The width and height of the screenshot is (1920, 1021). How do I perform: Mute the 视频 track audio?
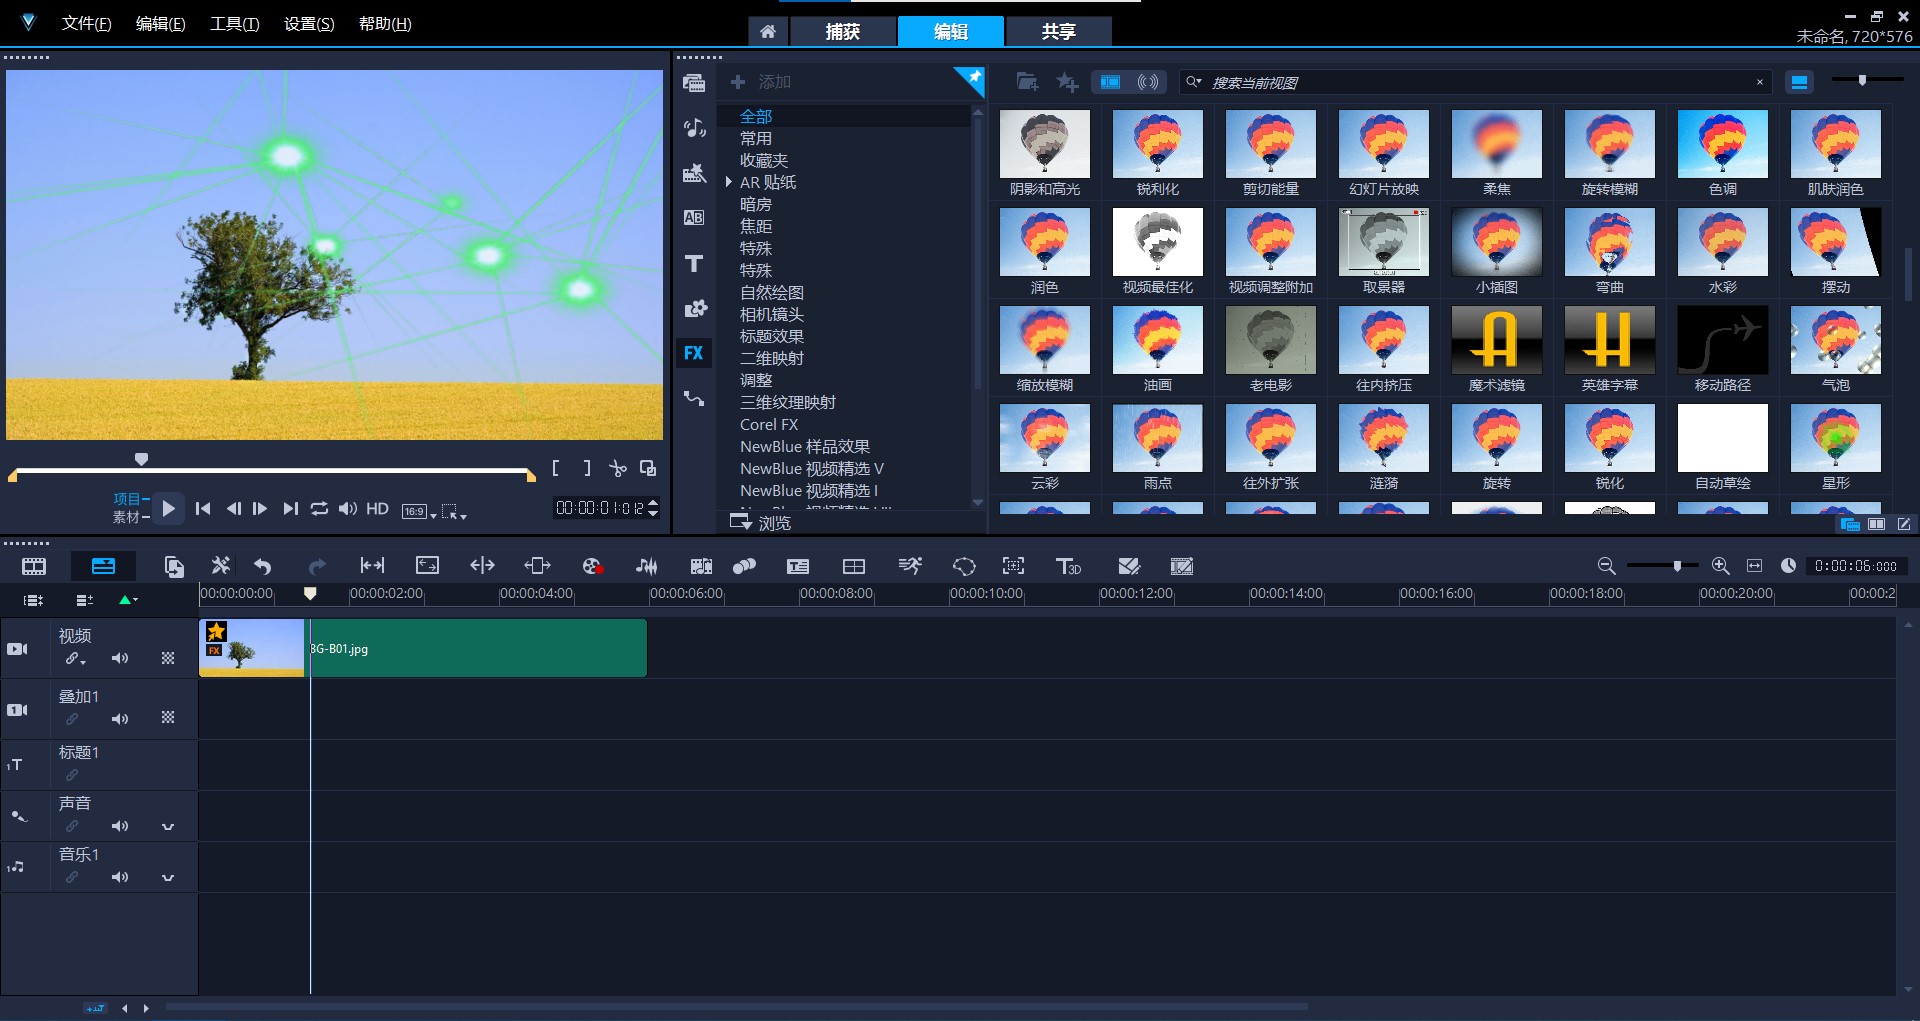pyautogui.click(x=120, y=658)
